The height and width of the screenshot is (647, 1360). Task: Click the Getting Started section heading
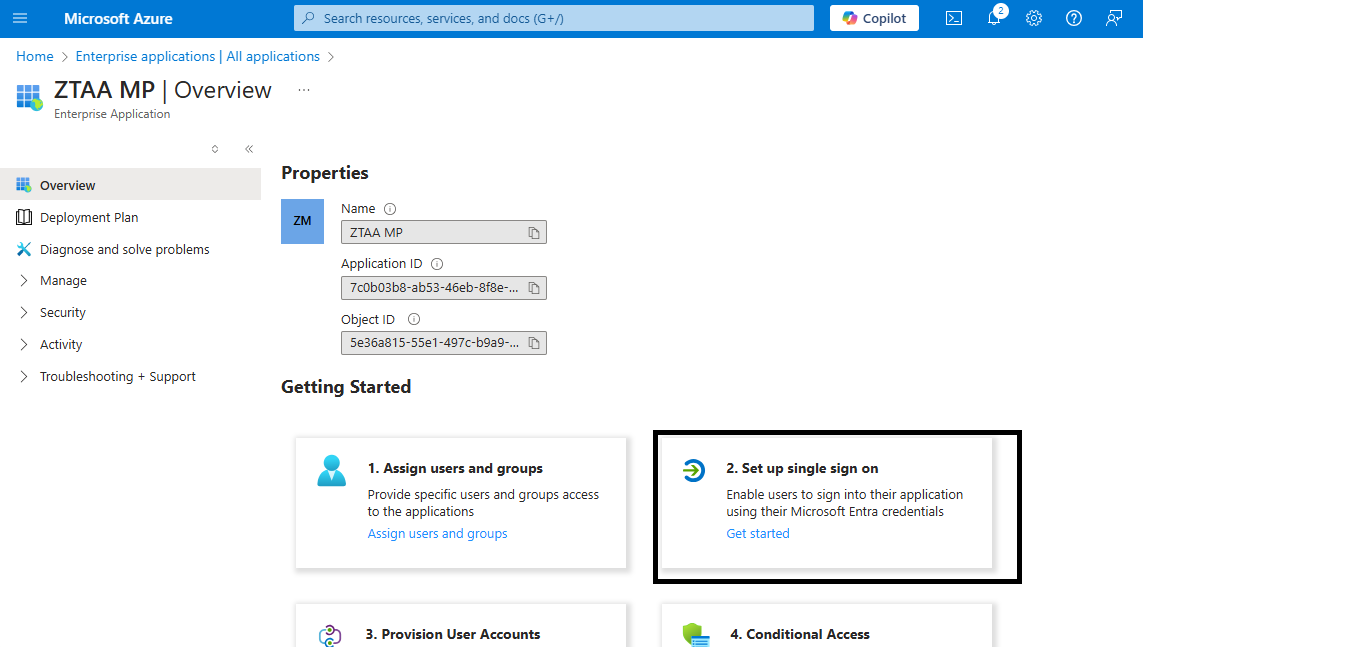coord(346,387)
